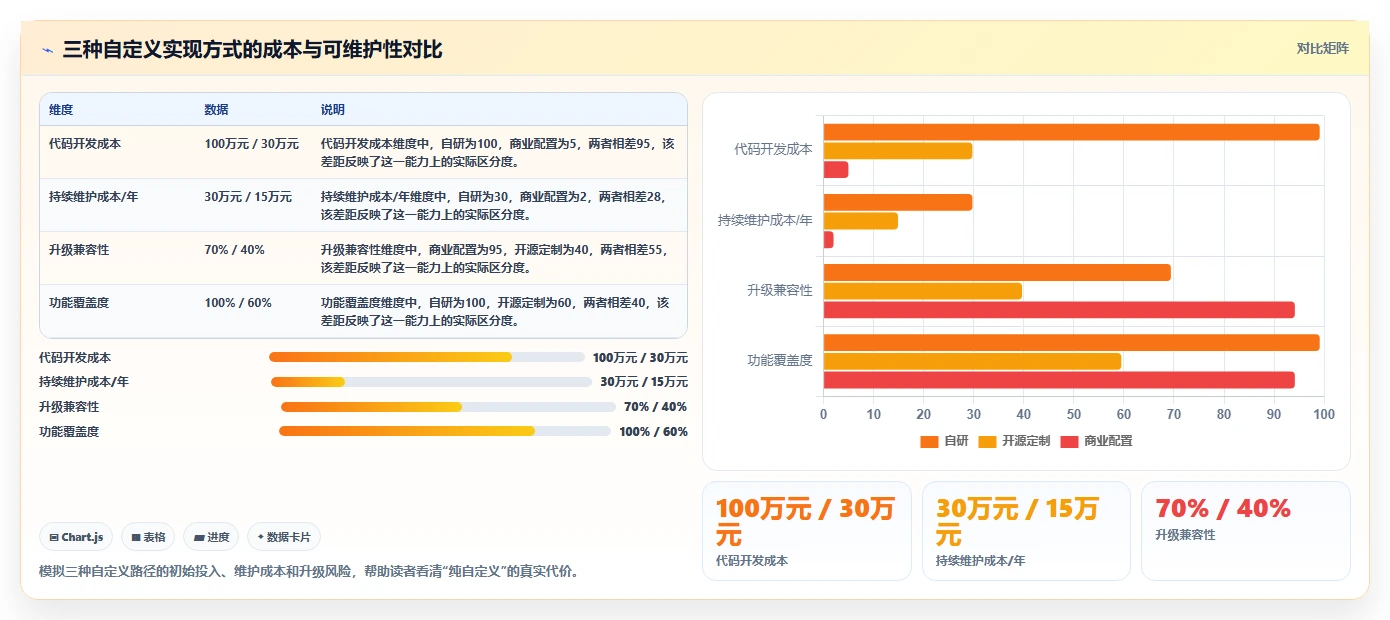Click the panel title about 成本与可维护性对比
The height and width of the screenshot is (620, 1390).
point(252,49)
